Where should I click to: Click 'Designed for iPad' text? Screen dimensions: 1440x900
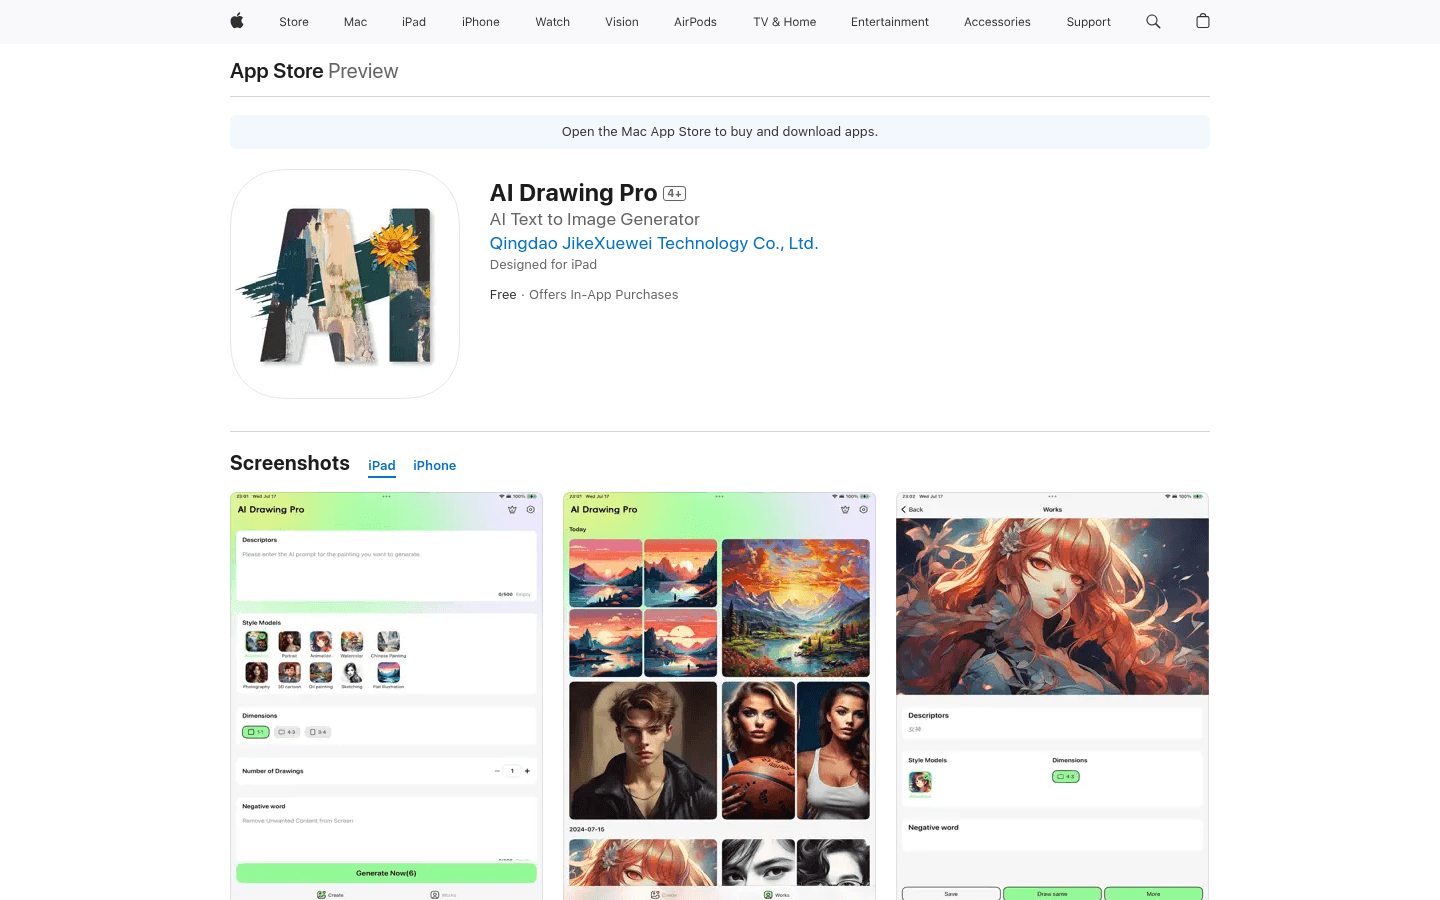click(543, 265)
